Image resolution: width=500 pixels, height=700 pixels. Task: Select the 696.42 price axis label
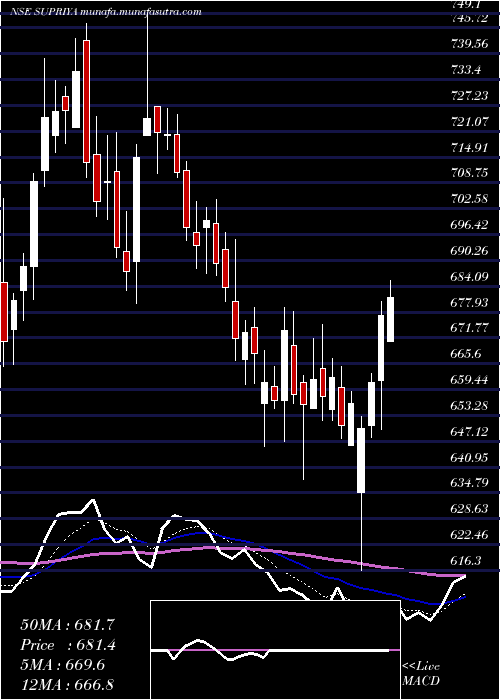point(471,225)
